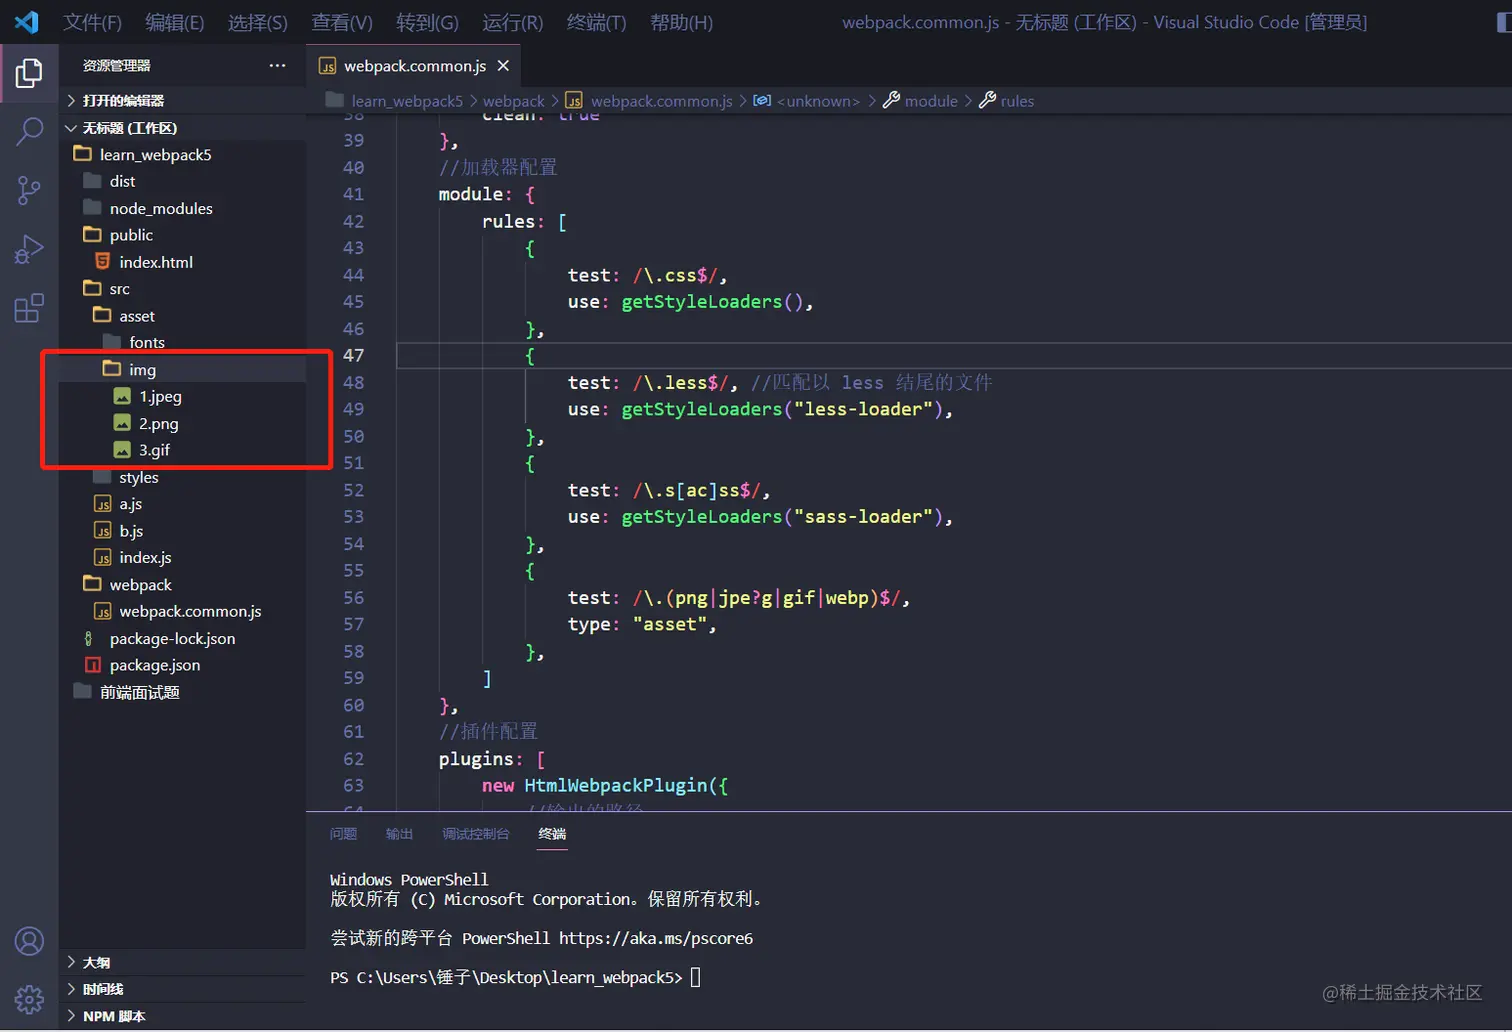Click the new HtmlWebpackPlugin code line

coord(605,786)
